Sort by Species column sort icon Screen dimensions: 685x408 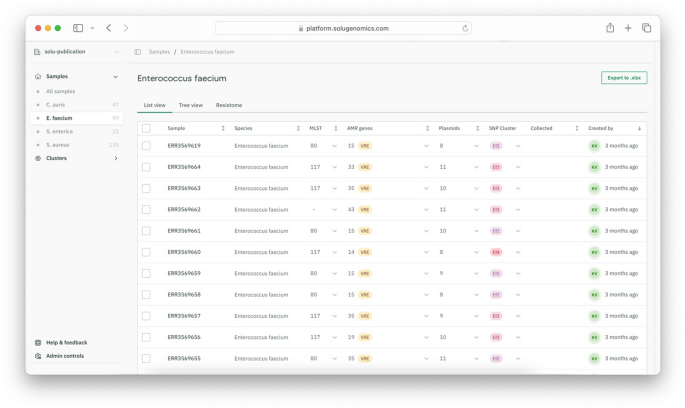[298, 128]
